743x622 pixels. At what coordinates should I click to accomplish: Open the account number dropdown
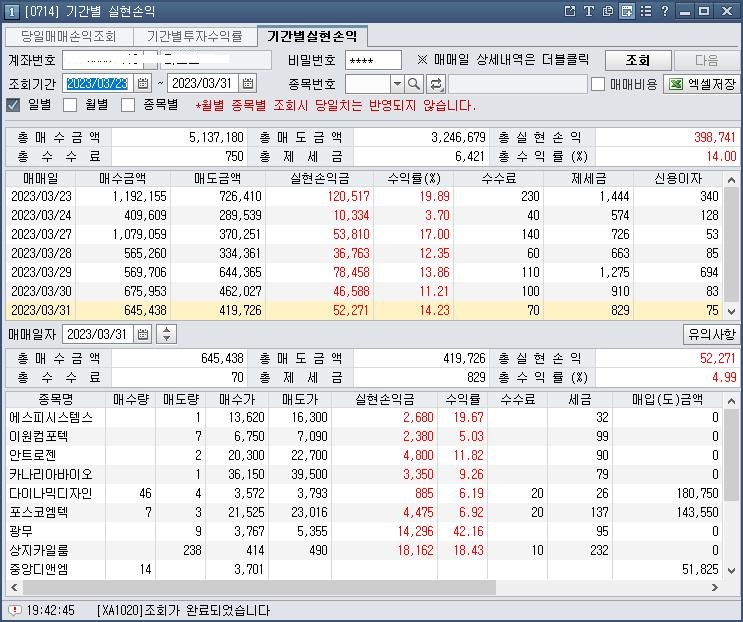(151, 60)
